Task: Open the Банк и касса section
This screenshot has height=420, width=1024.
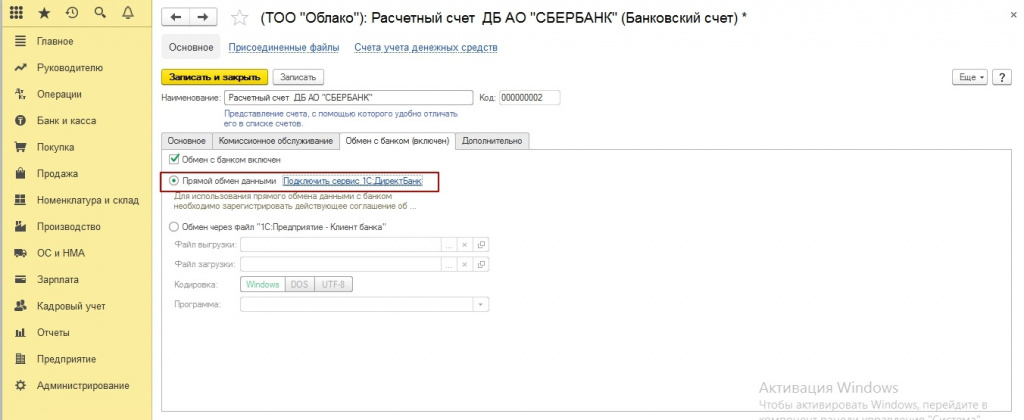Action: [66, 121]
